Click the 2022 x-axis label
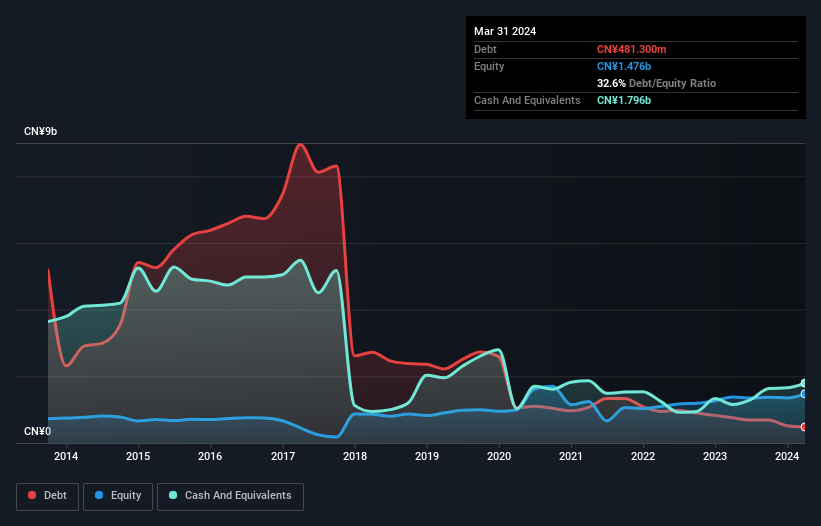The image size is (821, 526). [643, 456]
